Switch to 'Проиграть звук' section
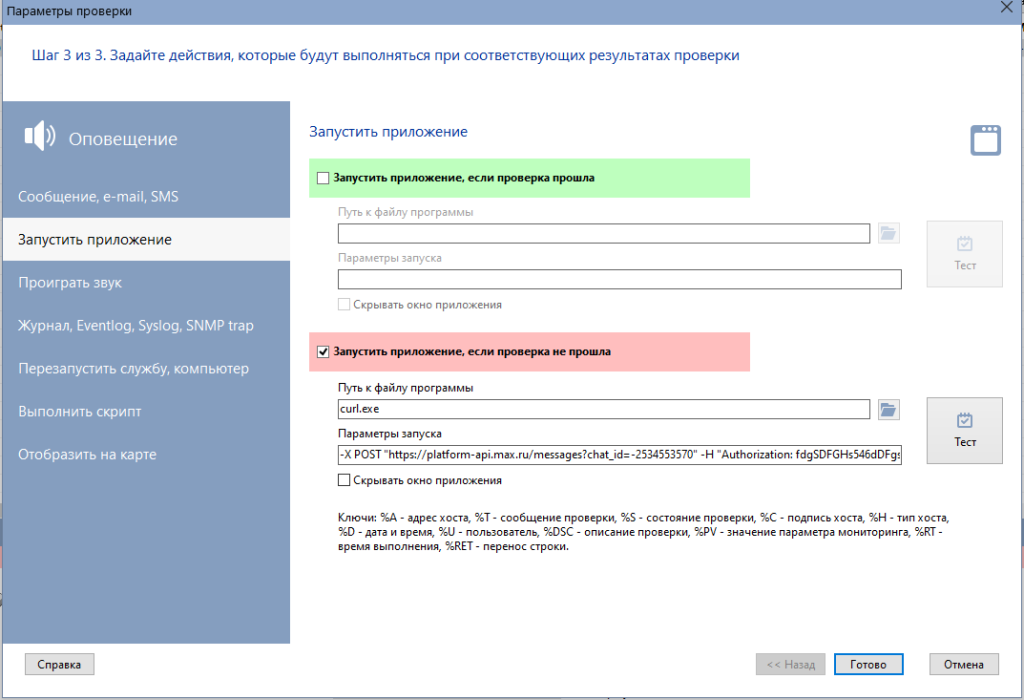This screenshot has width=1024, height=700. point(70,283)
